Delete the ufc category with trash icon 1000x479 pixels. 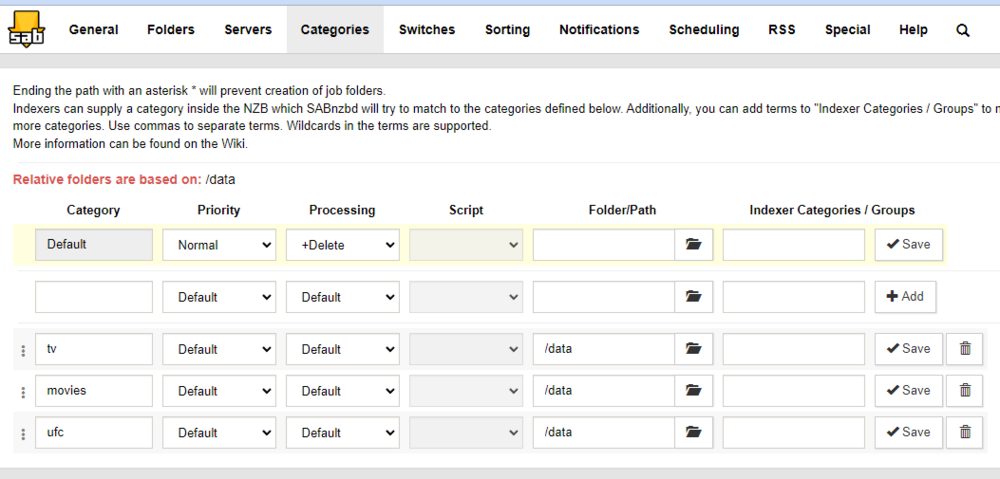(x=965, y=432)
